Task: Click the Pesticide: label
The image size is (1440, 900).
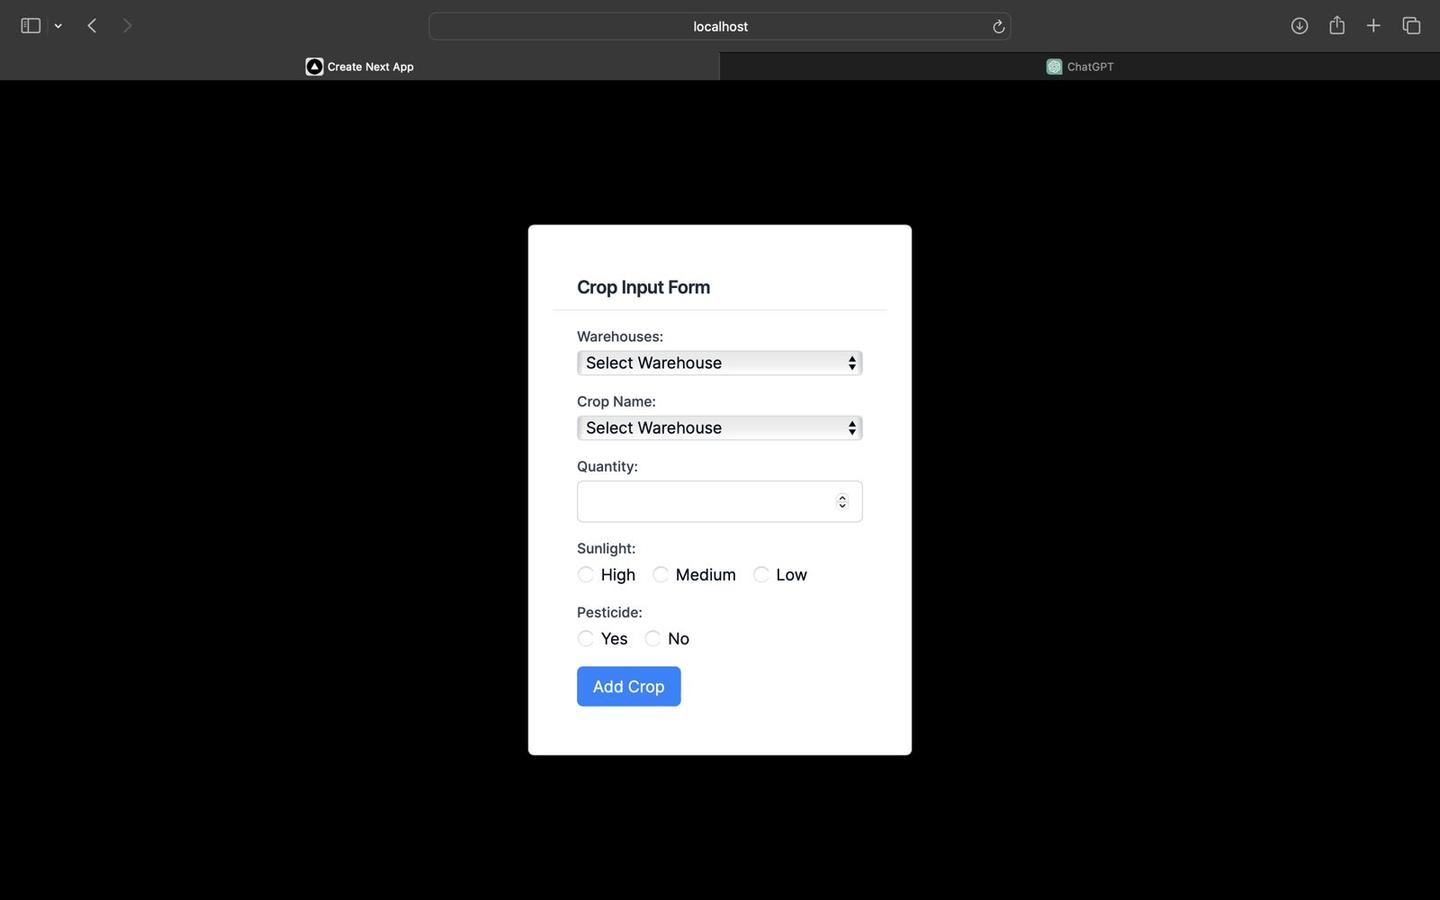Action: click(x=609, y=613)
